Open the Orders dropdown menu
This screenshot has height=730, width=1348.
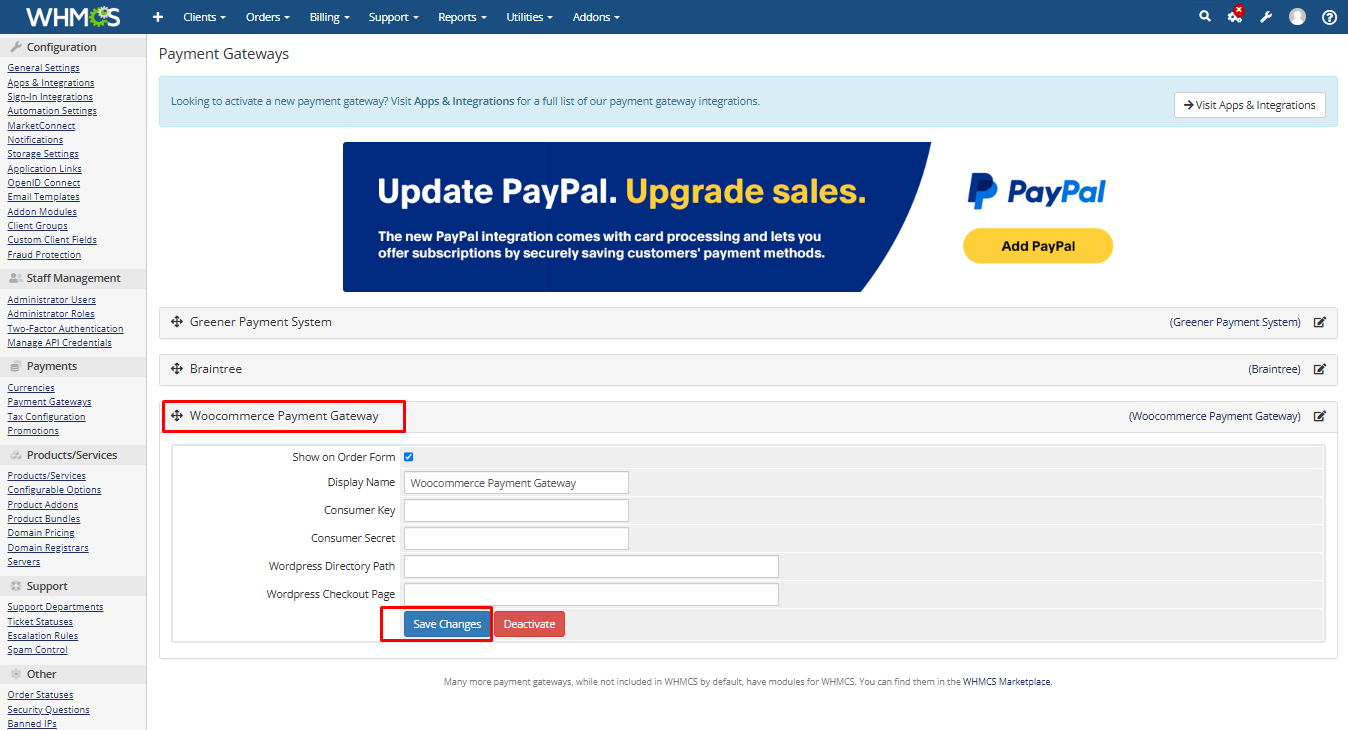coord(268,17)
